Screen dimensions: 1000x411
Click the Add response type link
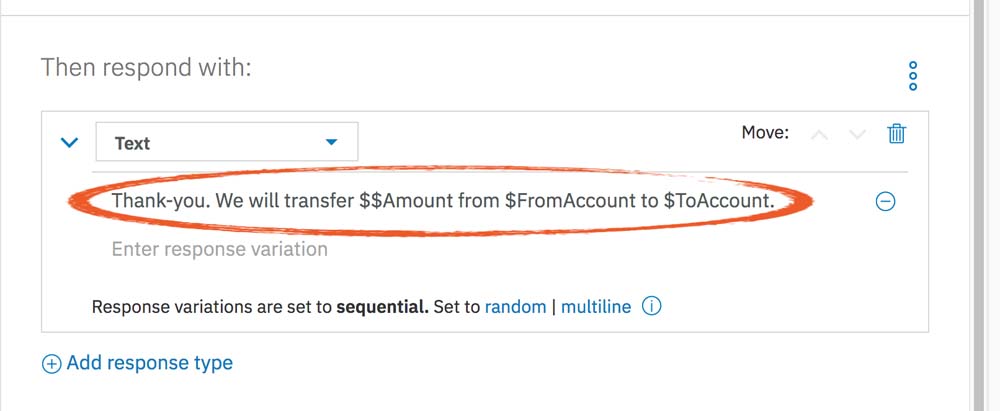(x=149, y=363)
